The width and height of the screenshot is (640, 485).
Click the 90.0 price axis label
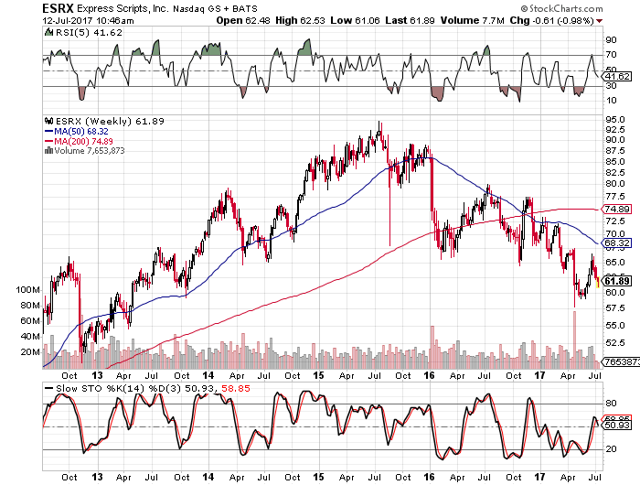pyautogui.click(x=615, y=140)
